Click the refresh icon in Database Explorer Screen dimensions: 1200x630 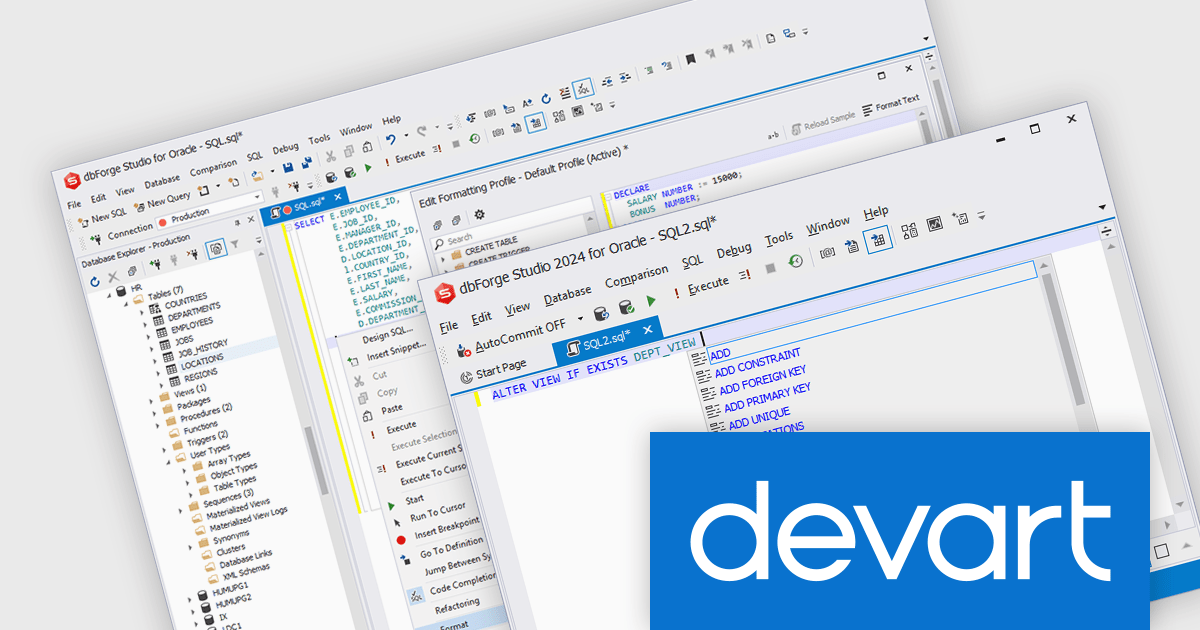(95, 283)
